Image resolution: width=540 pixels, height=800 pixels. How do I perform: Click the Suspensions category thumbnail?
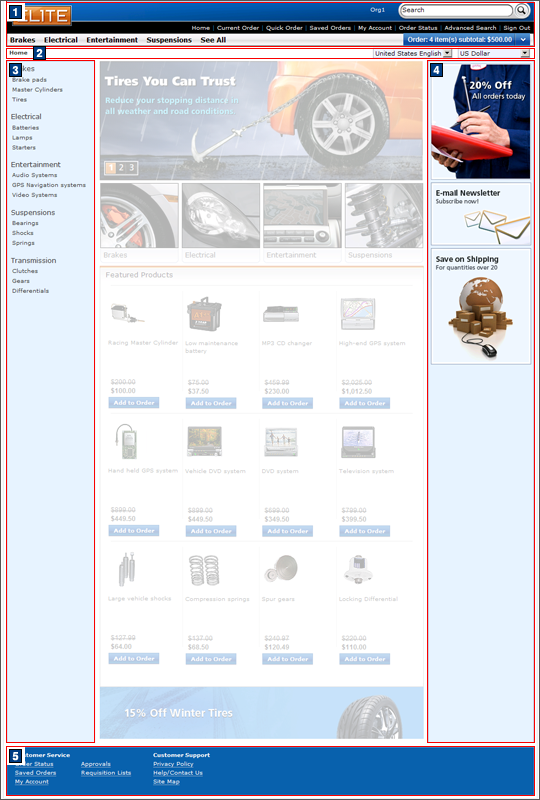(x=384, y=216)
